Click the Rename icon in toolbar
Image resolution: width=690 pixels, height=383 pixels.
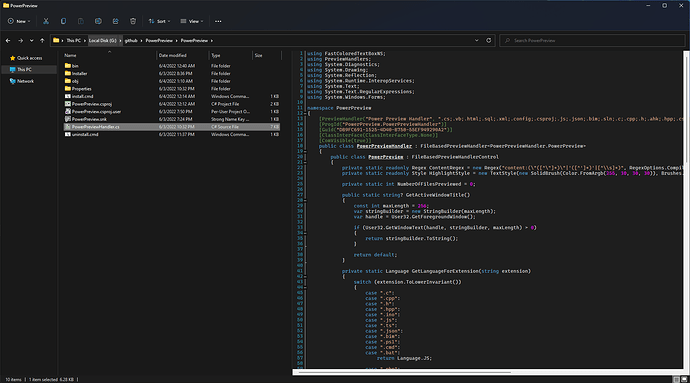coord(98,21)
